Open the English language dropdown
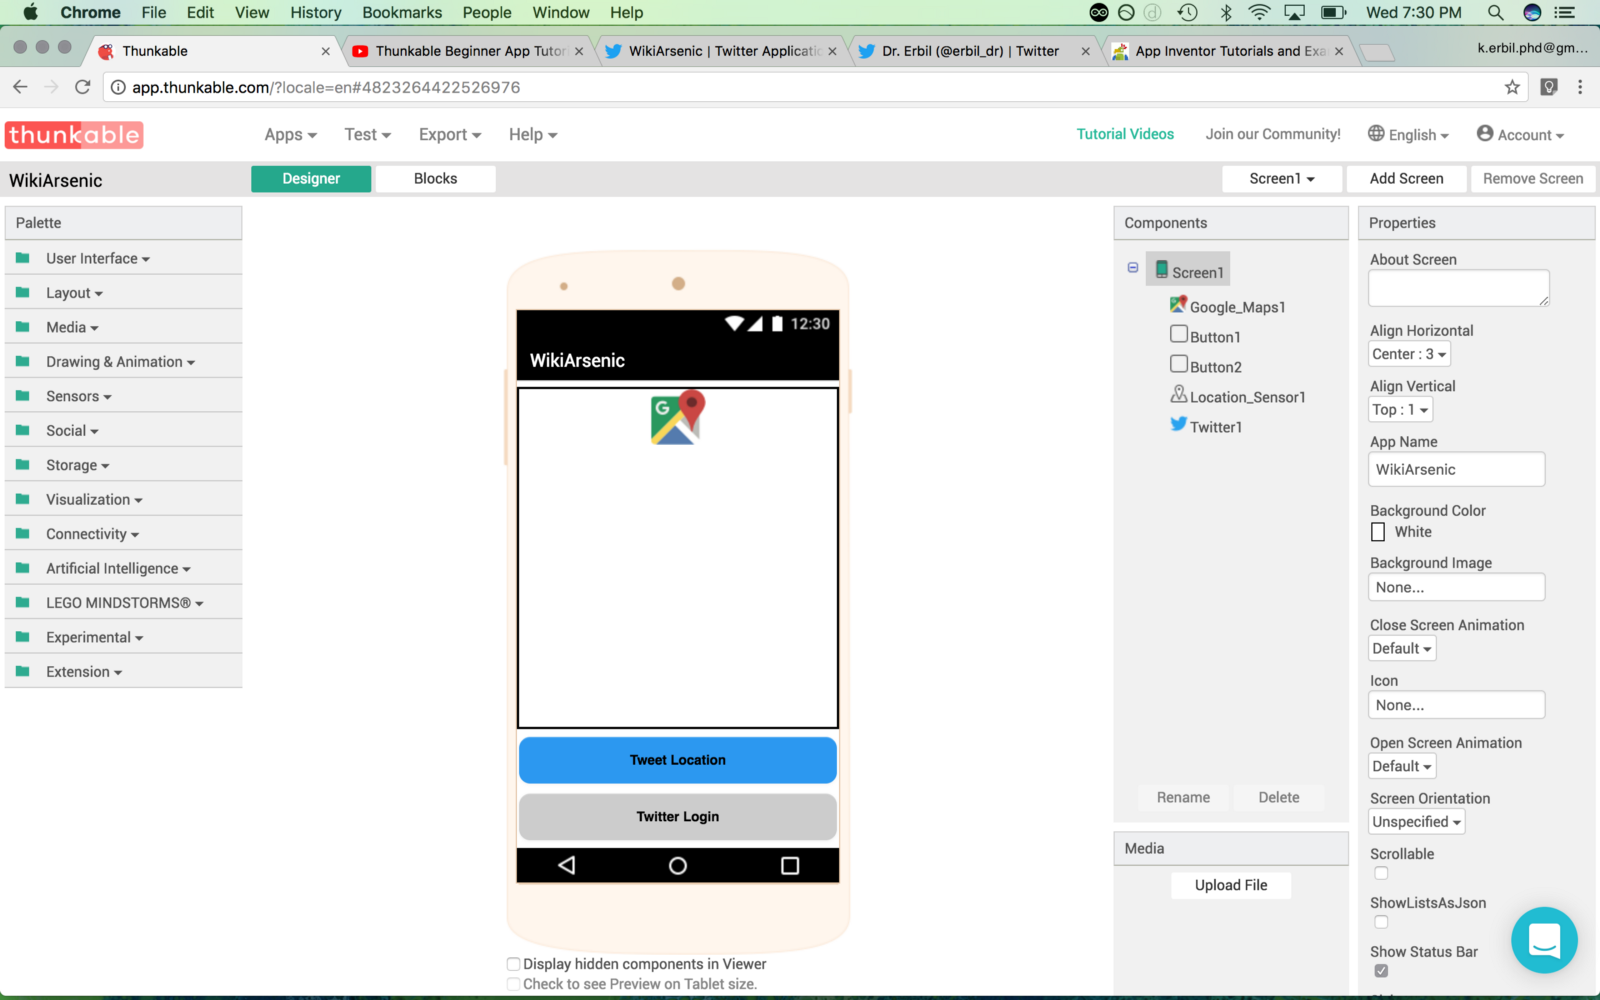1600x1000 pixels. [x=1408, y=134]
